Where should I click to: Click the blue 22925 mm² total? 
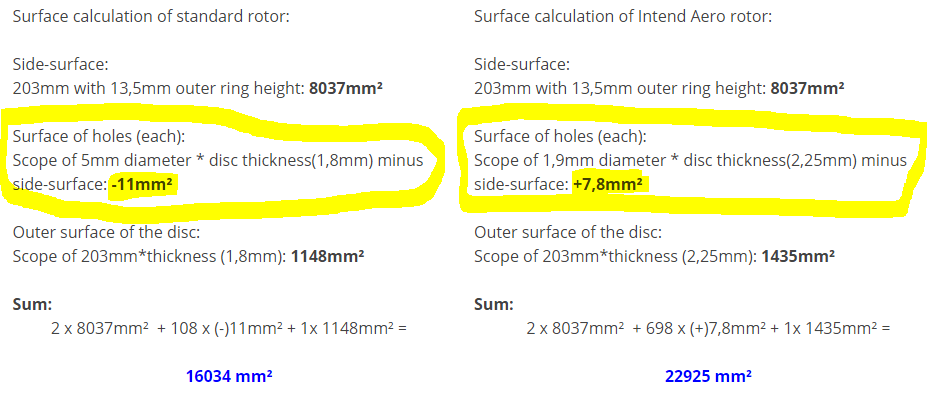point(708,376)
